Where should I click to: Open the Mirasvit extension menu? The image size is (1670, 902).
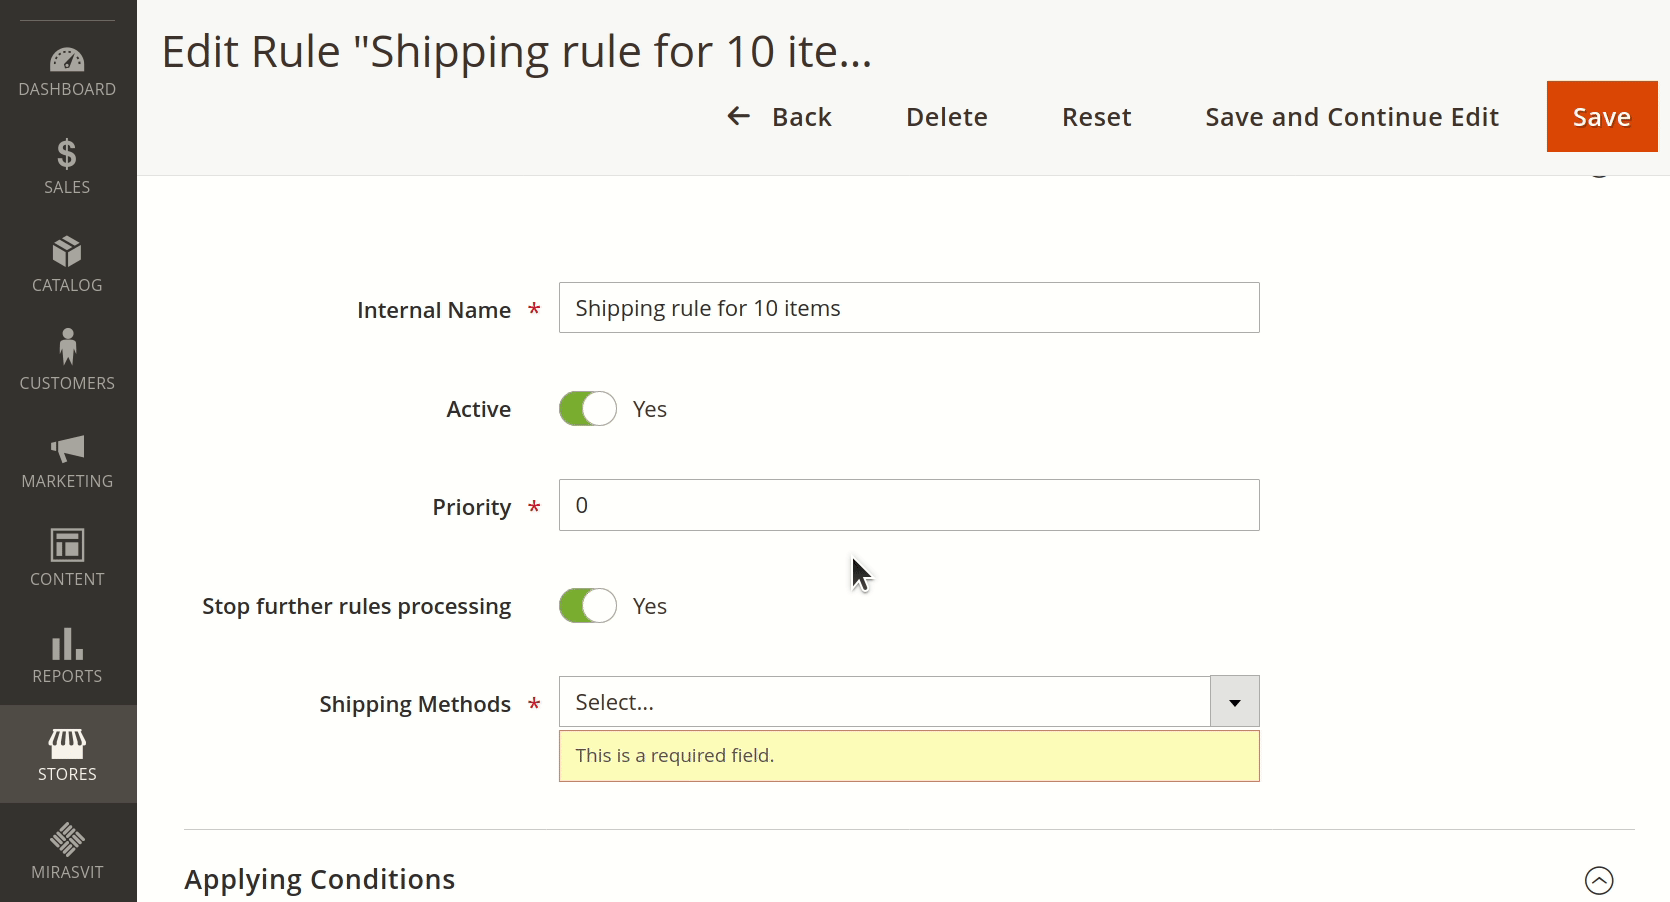pos(67,850)
